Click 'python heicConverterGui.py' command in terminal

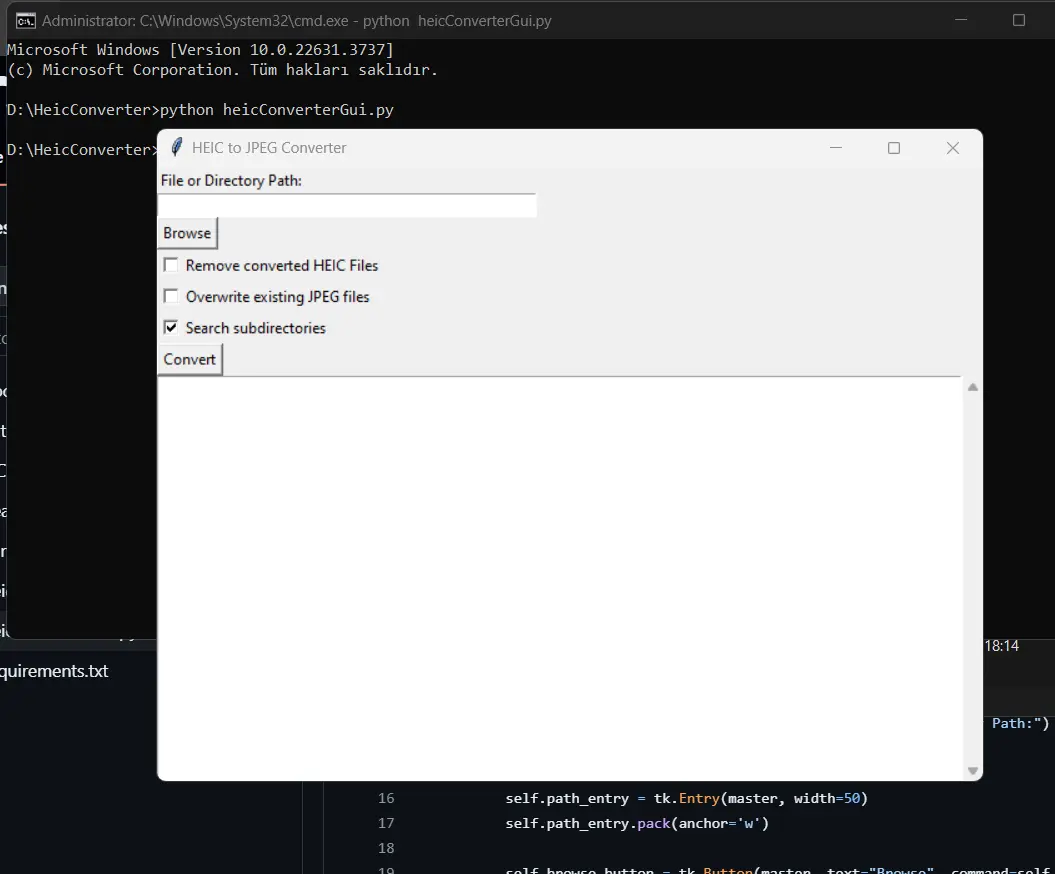277,110
